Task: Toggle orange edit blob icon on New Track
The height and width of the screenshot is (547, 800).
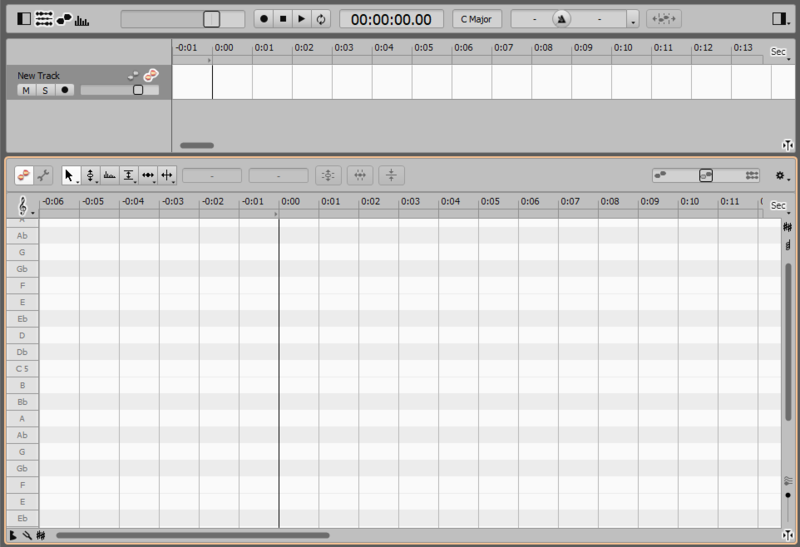Action: (151, 76)
